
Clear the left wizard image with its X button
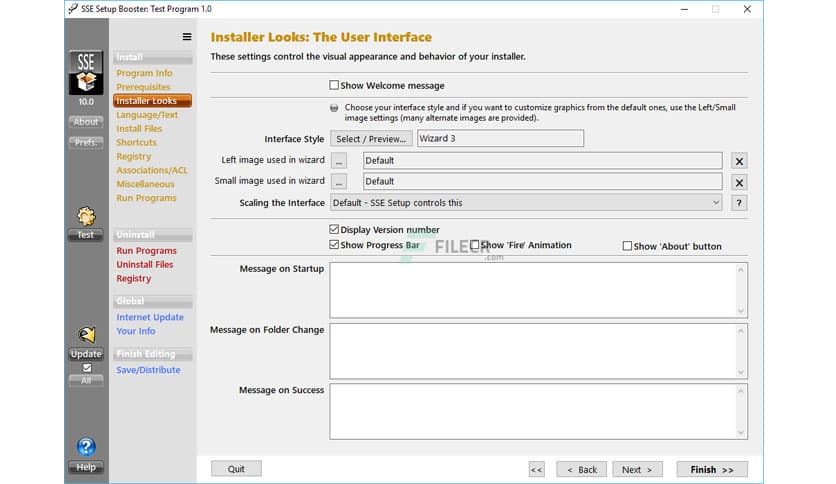click(739, 161)
